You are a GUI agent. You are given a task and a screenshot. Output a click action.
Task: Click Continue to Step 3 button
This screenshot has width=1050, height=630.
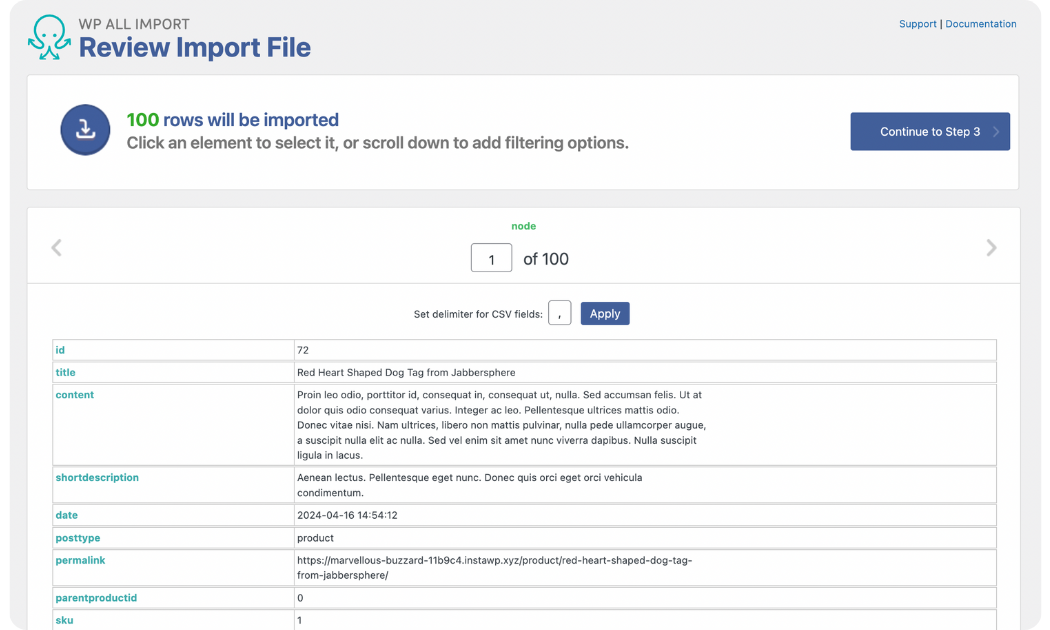coord(929,132)
